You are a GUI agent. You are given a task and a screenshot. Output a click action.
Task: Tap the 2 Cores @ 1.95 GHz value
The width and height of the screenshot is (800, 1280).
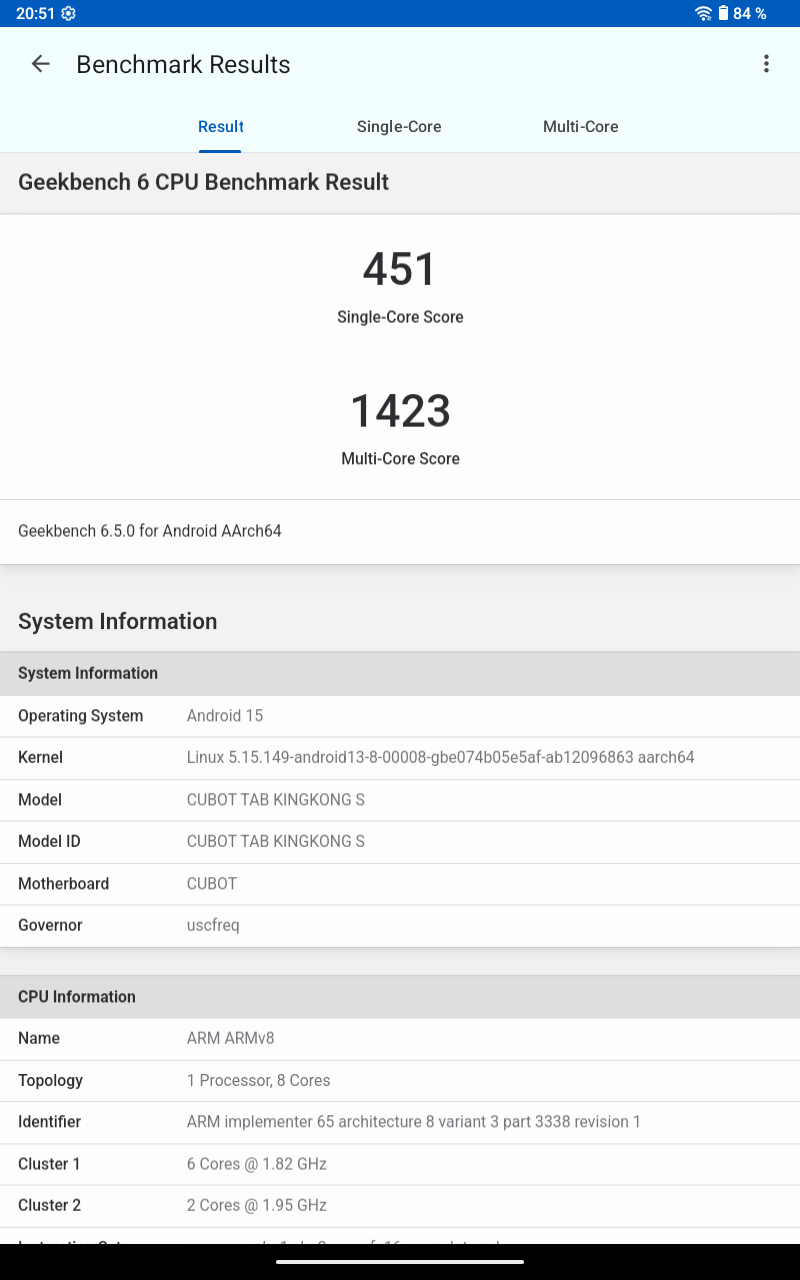257,1206
